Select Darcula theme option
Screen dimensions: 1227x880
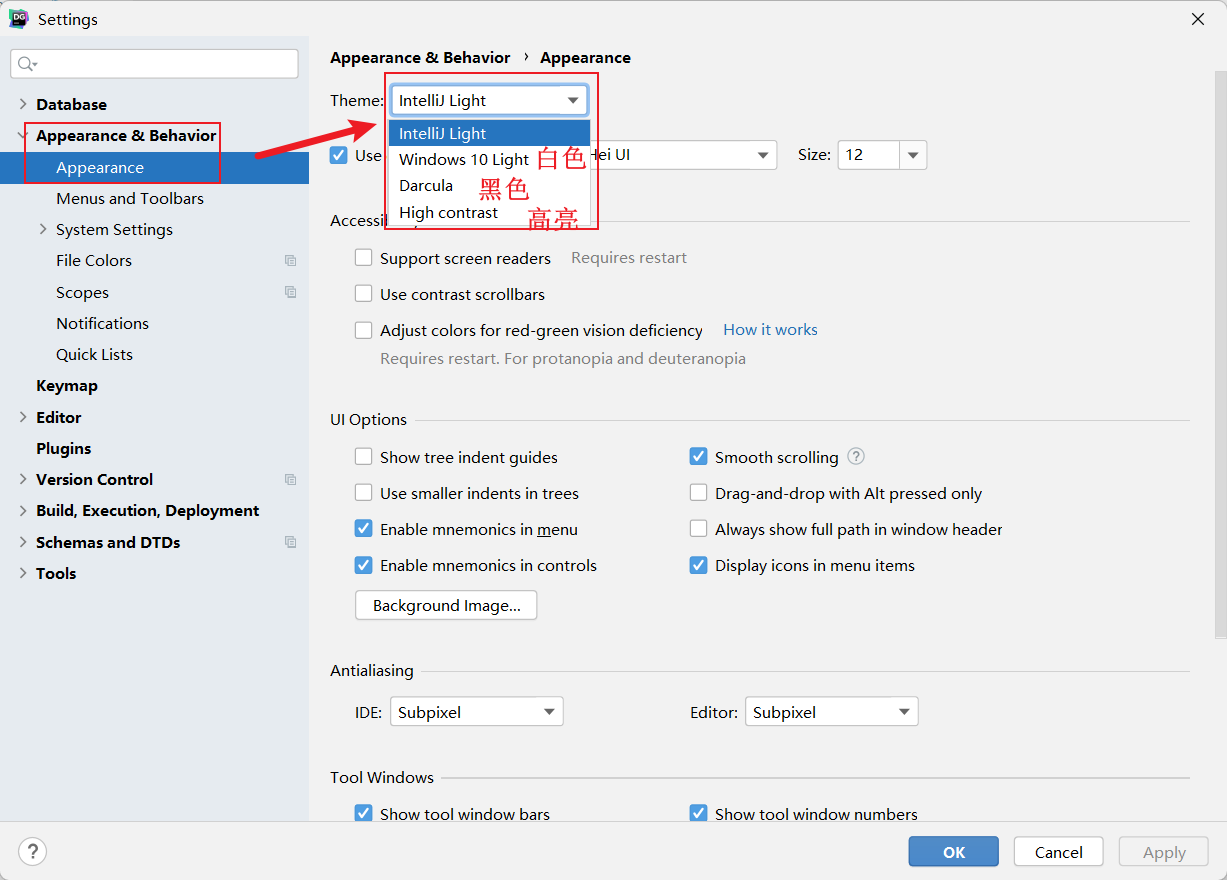489,185
